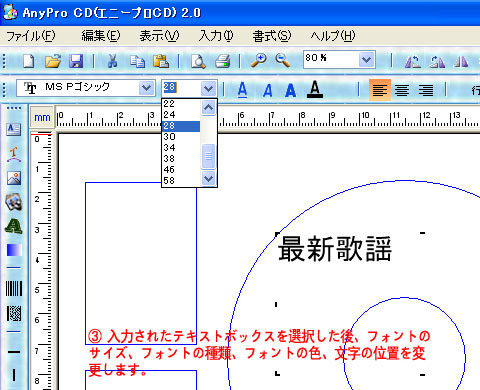Open a file with the folder icon
The height and width of the screenshot is (390, 480).
53,61
